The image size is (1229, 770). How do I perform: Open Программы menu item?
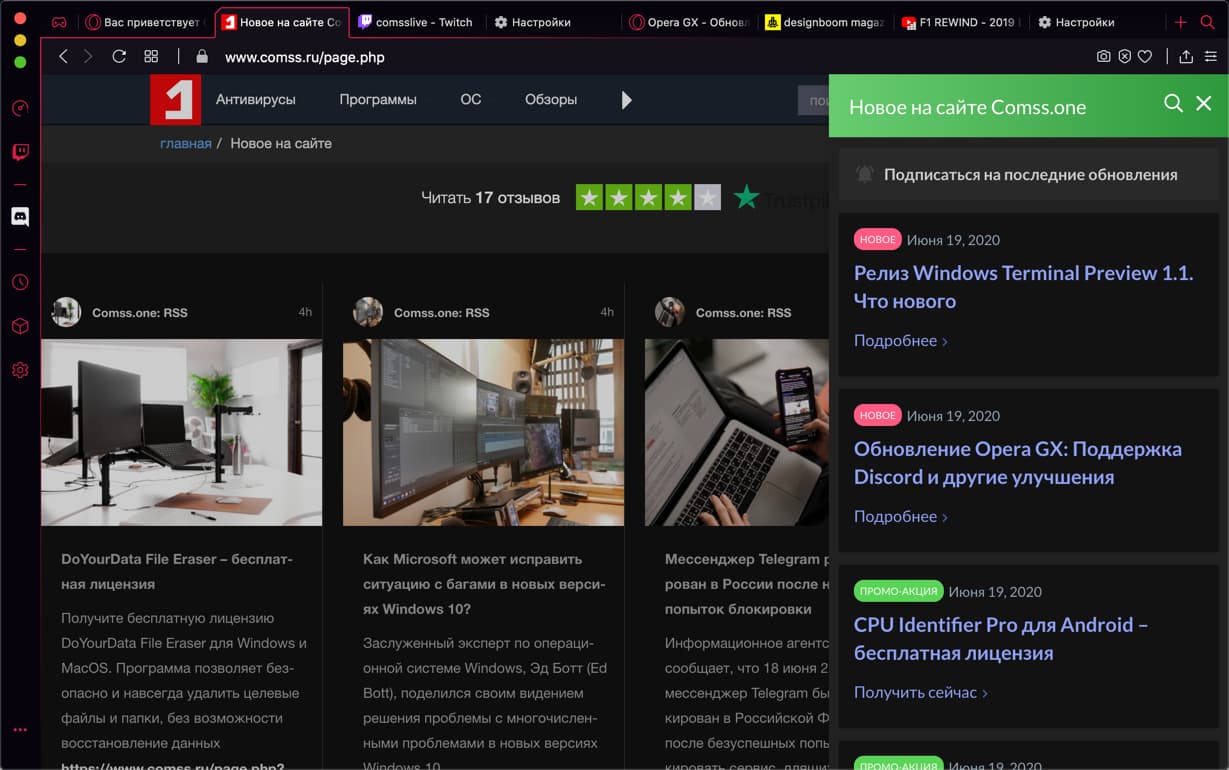click(378, 99)
